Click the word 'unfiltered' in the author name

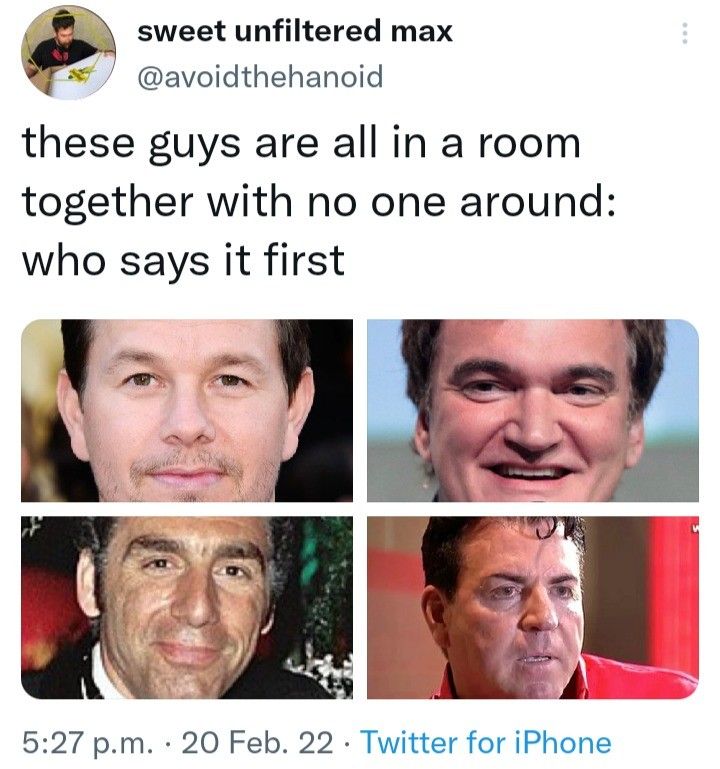[308, 31]
